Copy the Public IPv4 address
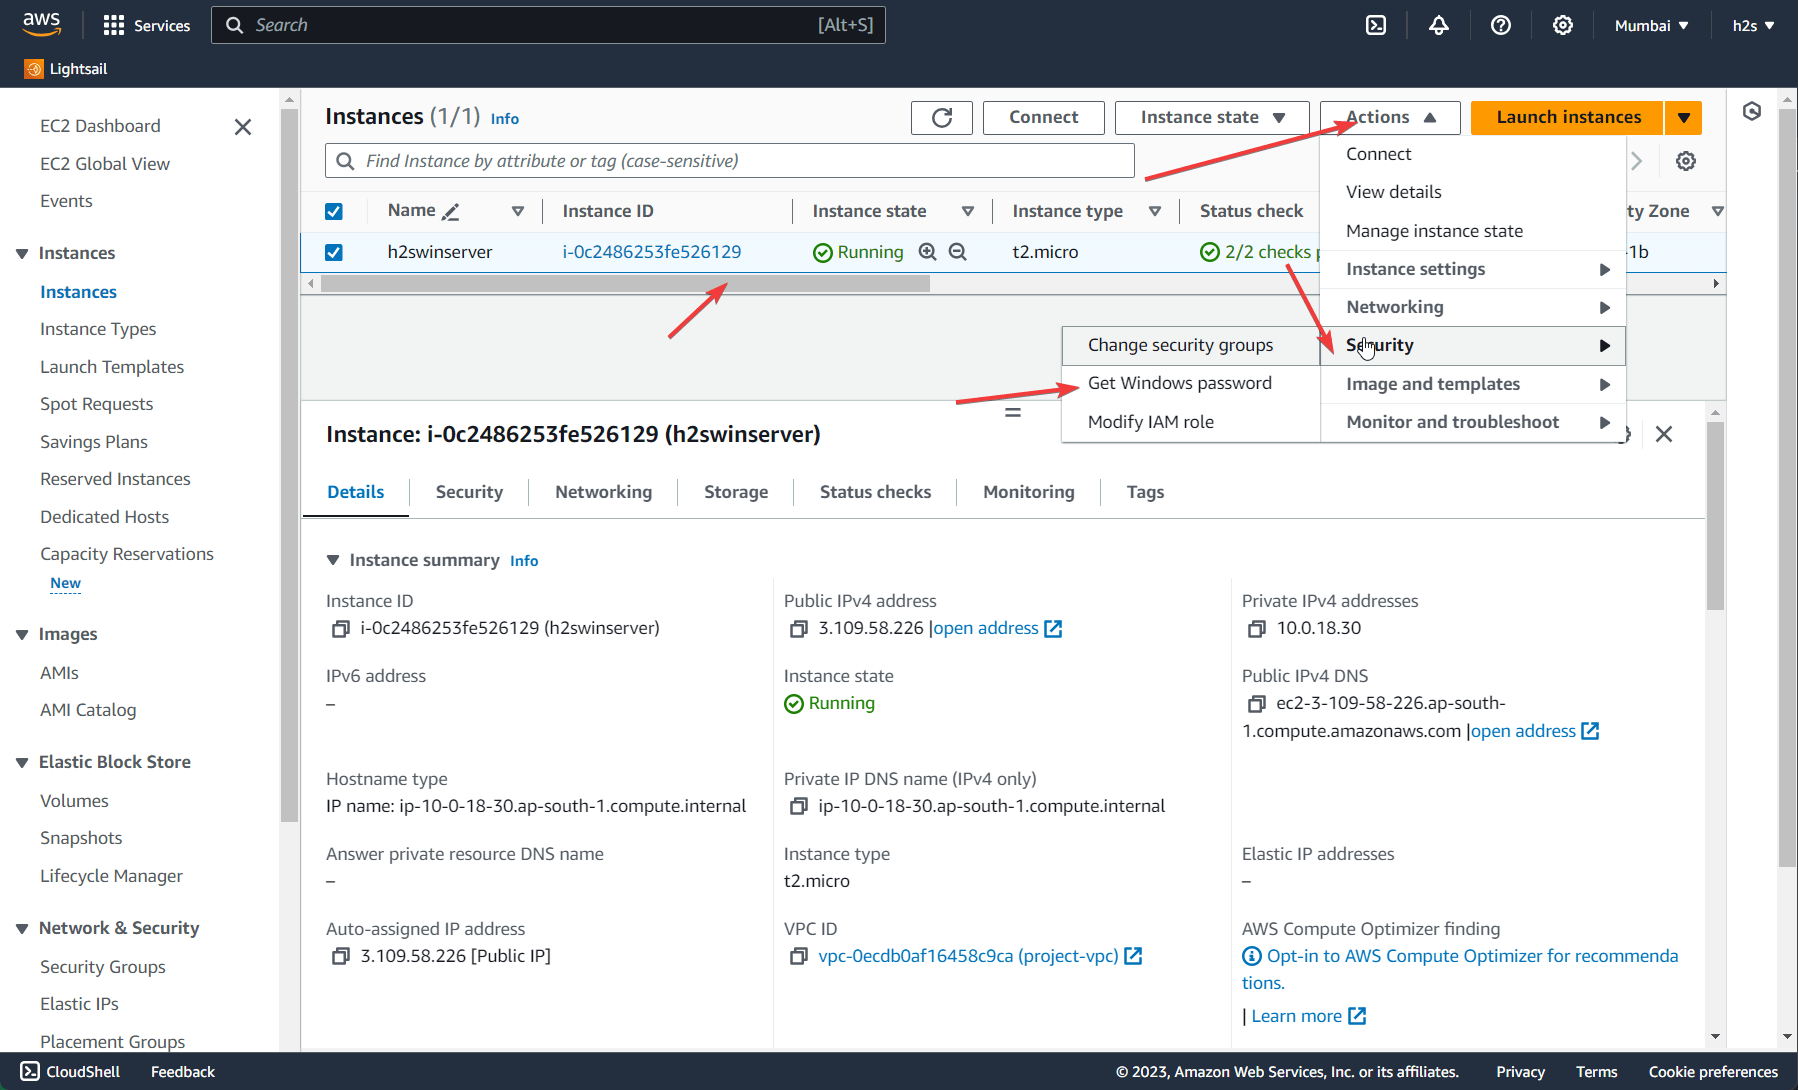Screen dimensions: 1798x1090 pyautogui.click(x=798, y=628)
